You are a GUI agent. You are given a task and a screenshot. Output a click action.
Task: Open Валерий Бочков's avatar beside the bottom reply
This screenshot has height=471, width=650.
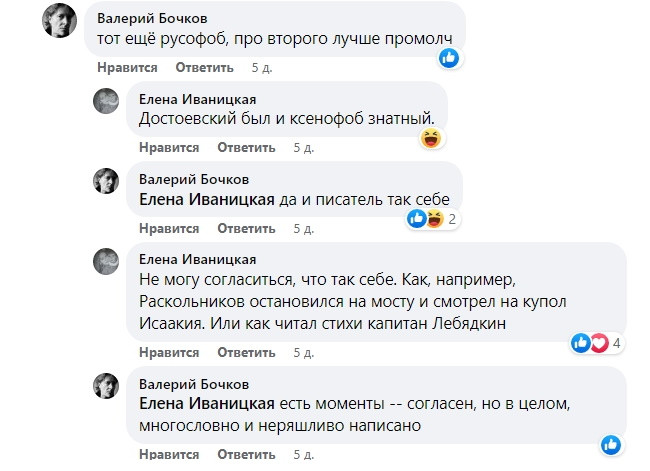click(x=107, y=386)
